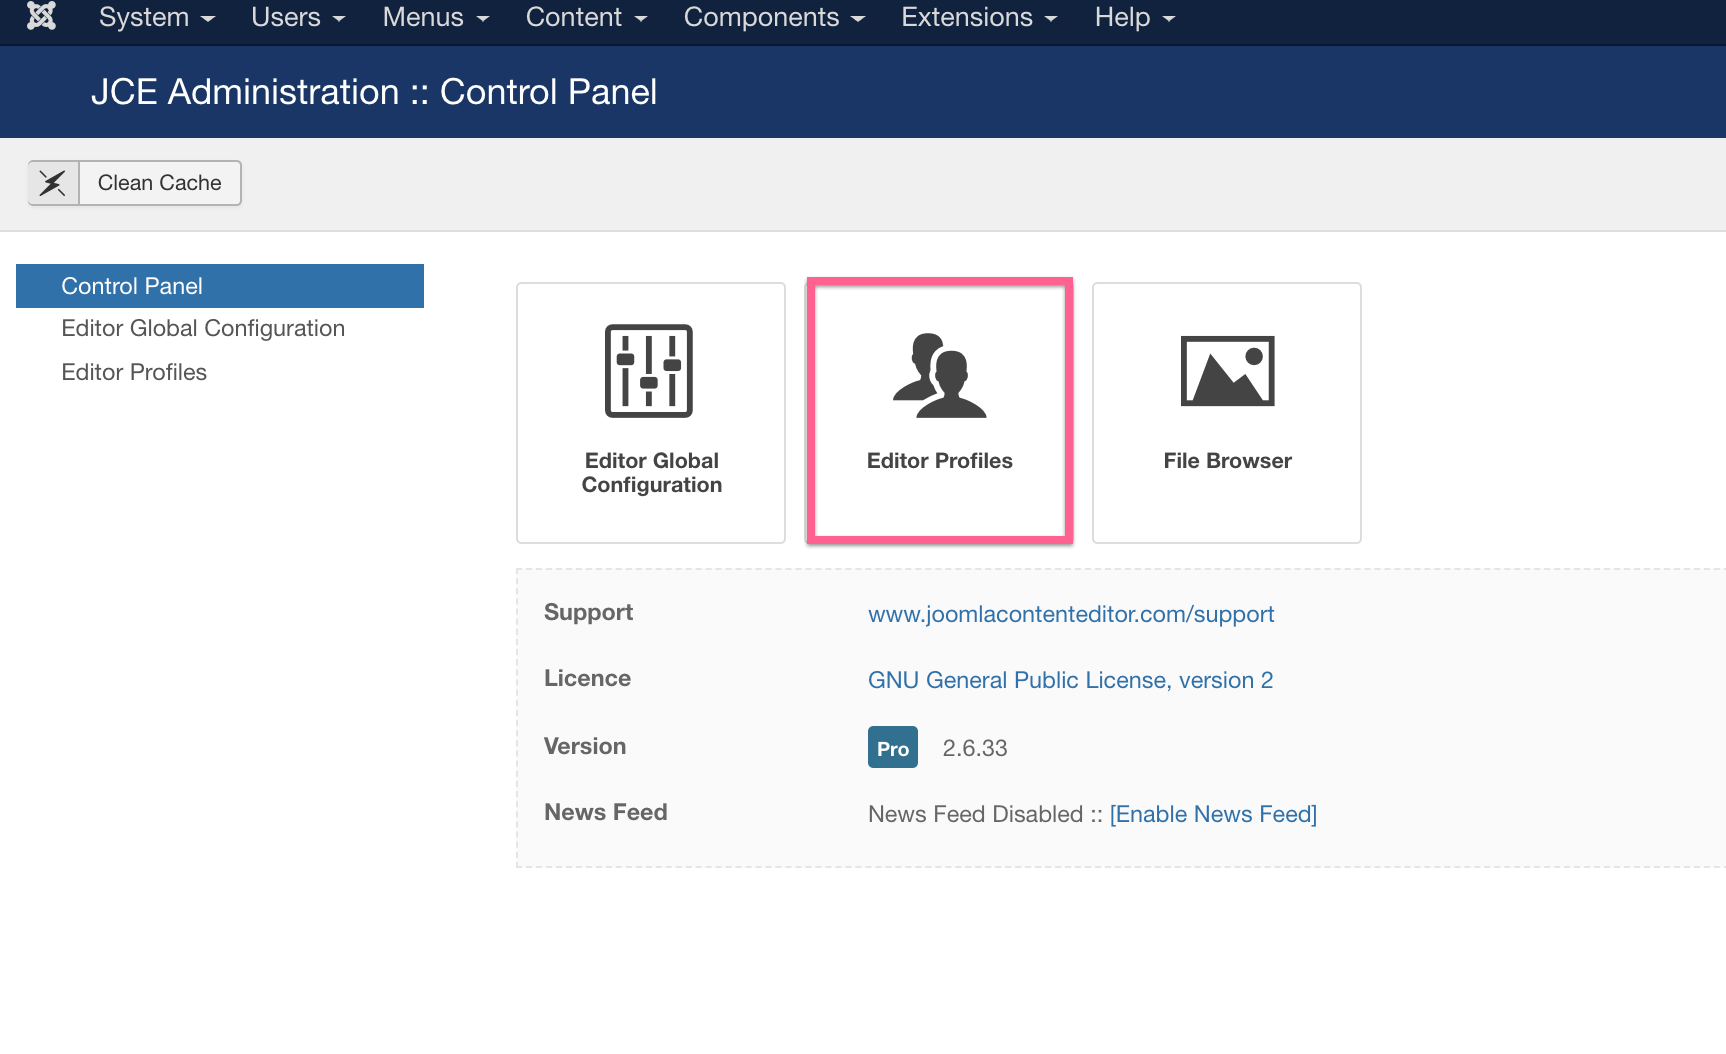Select Control Panel in sidebar
This screenshot has width=1726, height=1054.
(x=220, y=286)
